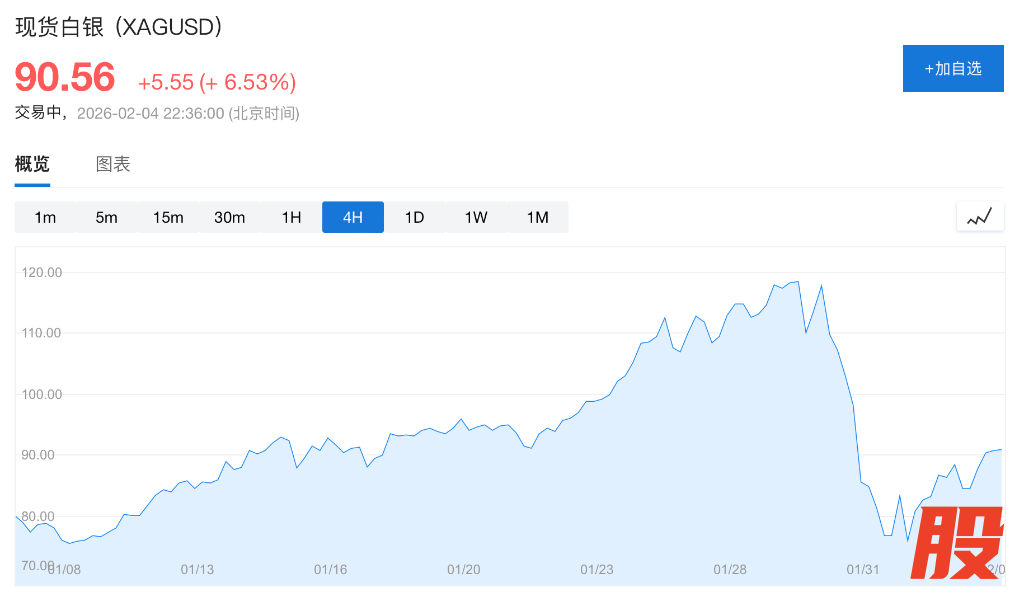Click the 01/23 date on the x-axis
This screenshot has width=1024, height=598.
597,569
